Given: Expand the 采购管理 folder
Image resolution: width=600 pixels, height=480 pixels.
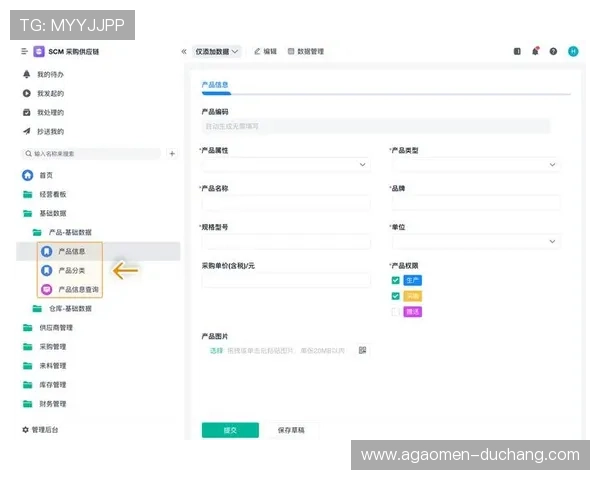Looking at the screenshot, I should (45, 347).
